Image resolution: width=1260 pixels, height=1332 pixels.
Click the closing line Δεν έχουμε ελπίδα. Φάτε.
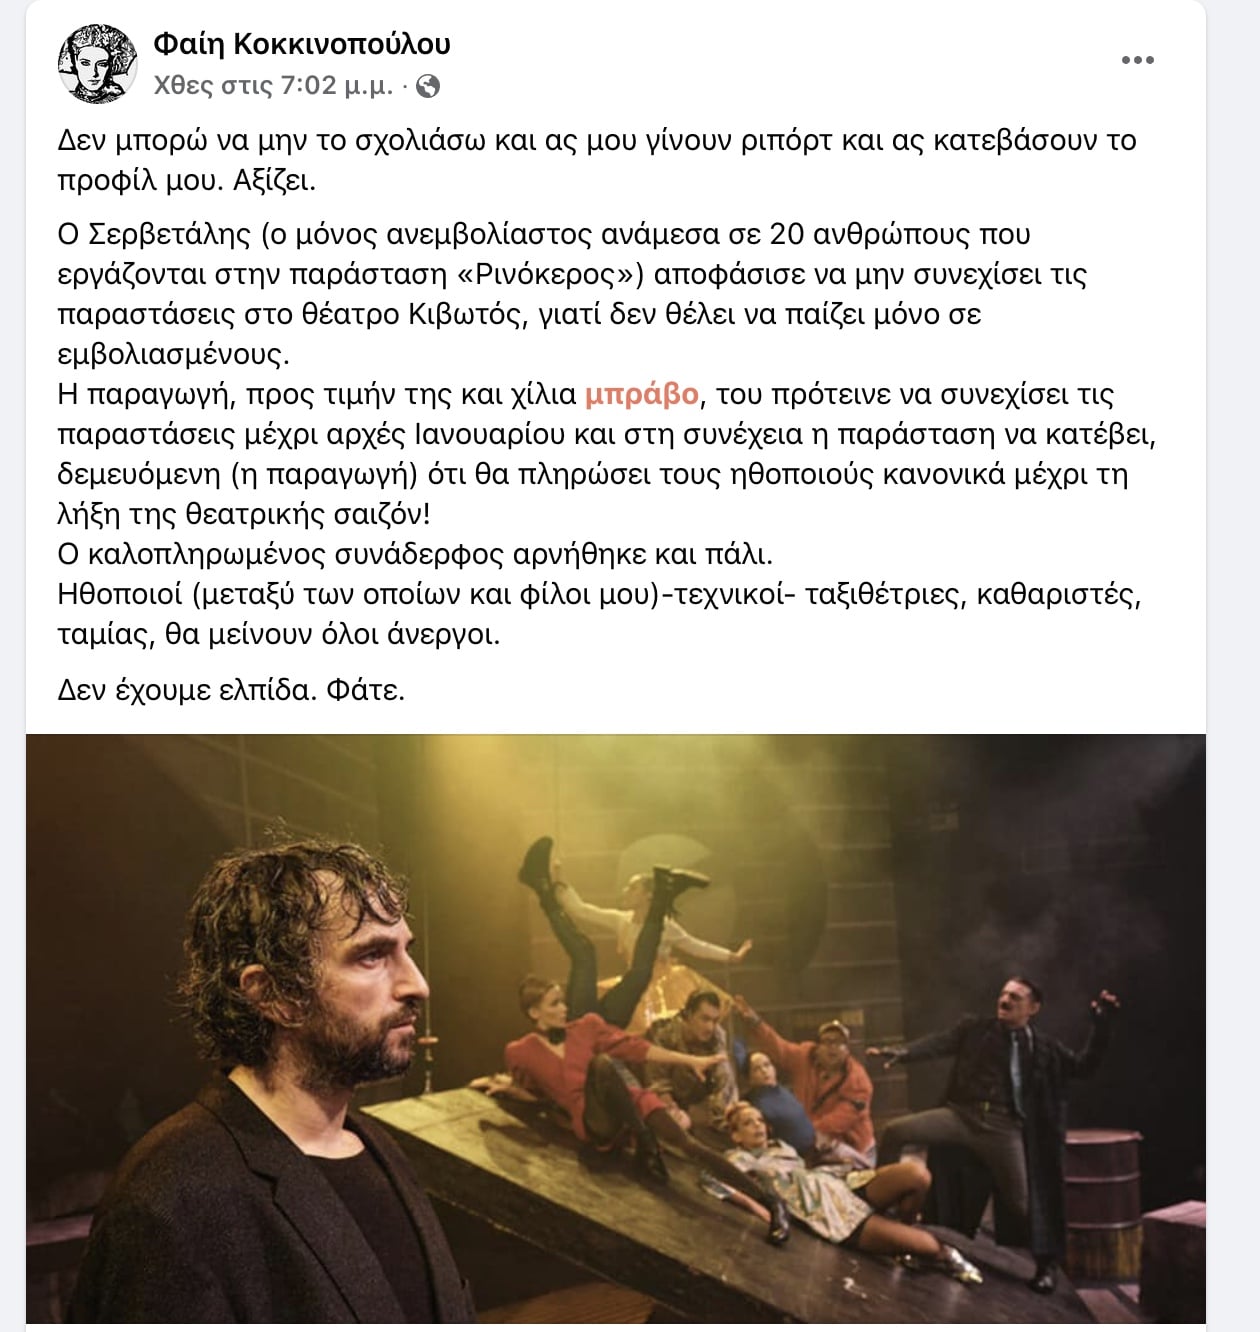pyautogui.click(x=231, y=690)
